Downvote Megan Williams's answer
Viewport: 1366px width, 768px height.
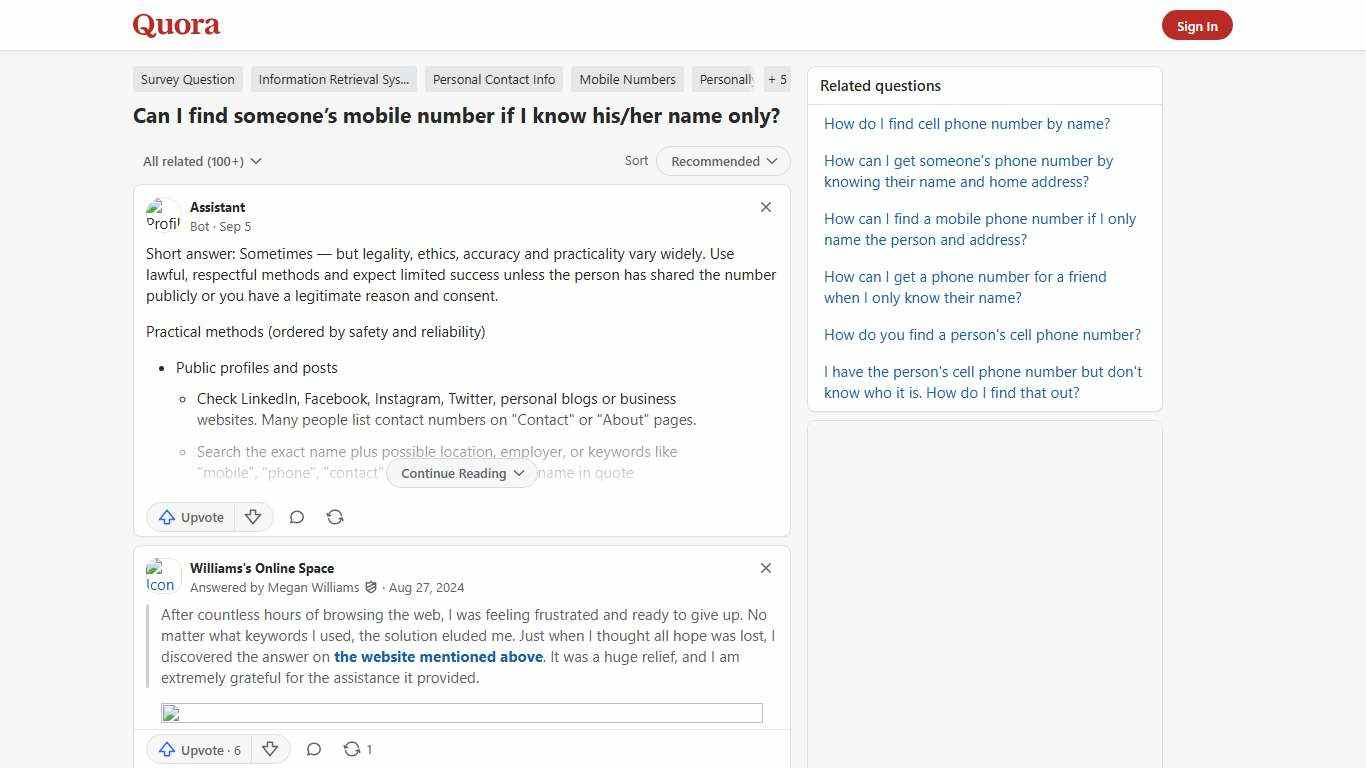[x=270, y=749]
